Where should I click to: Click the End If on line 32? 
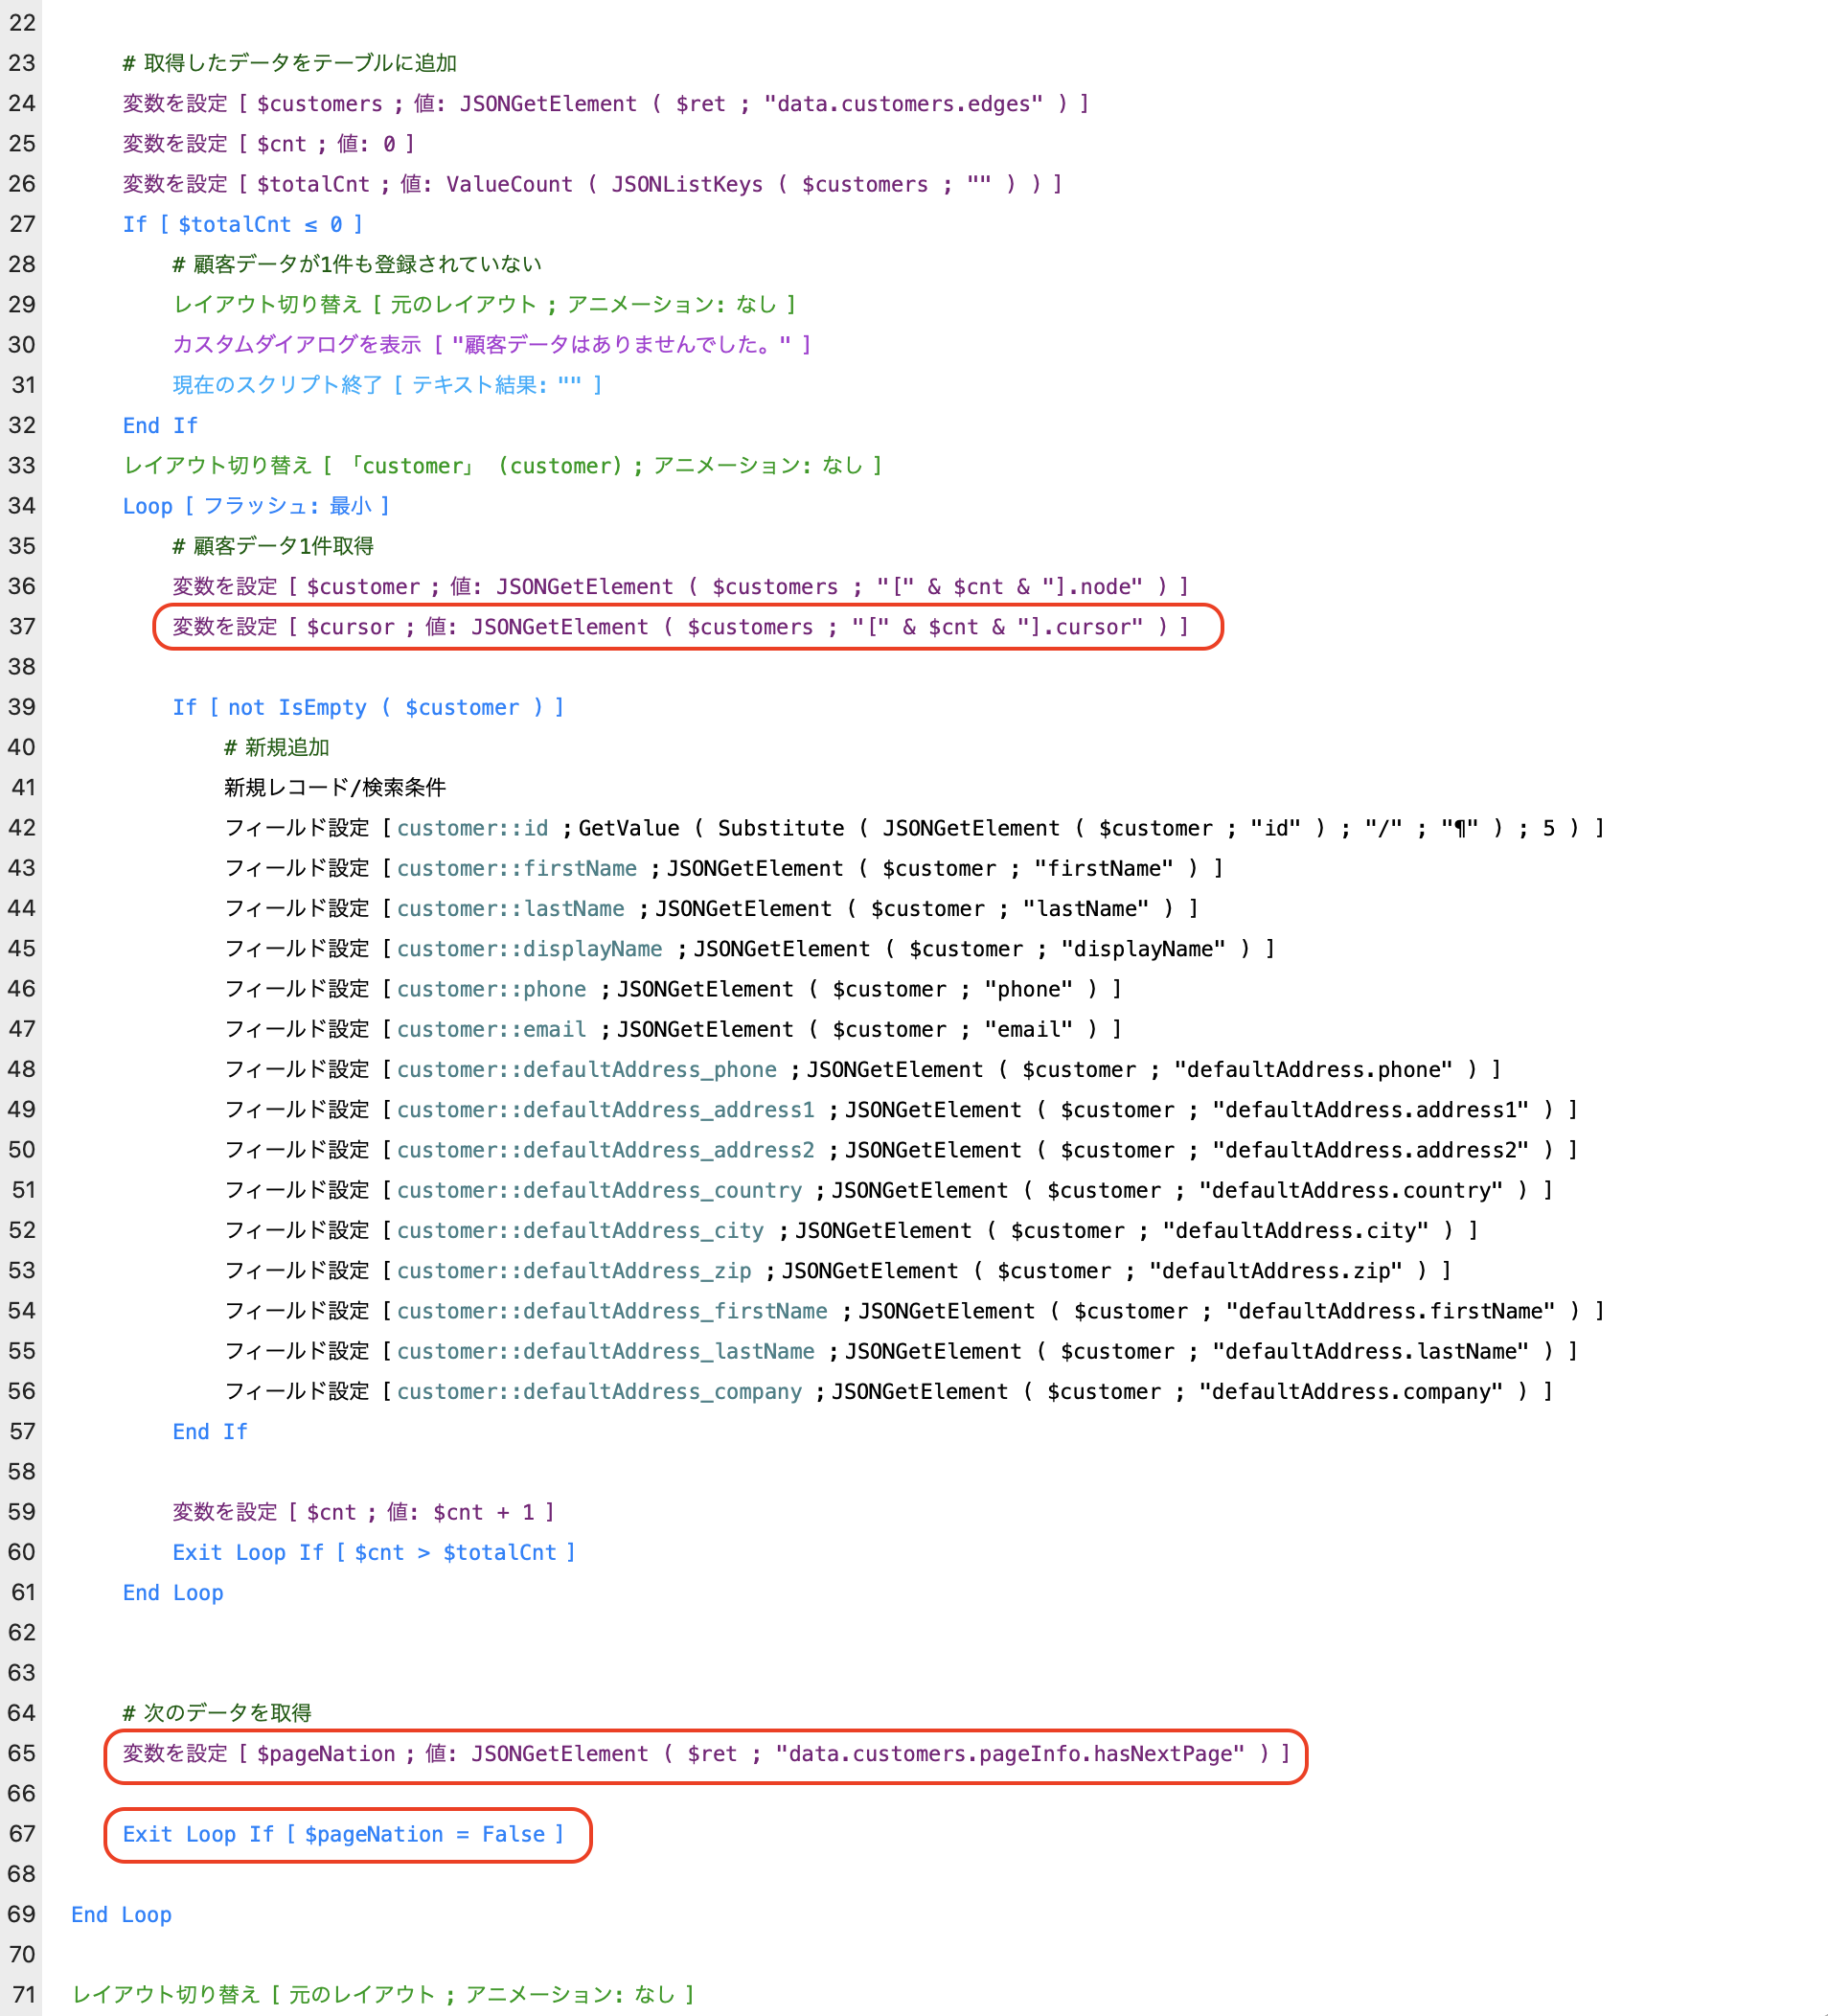point(160,425)
